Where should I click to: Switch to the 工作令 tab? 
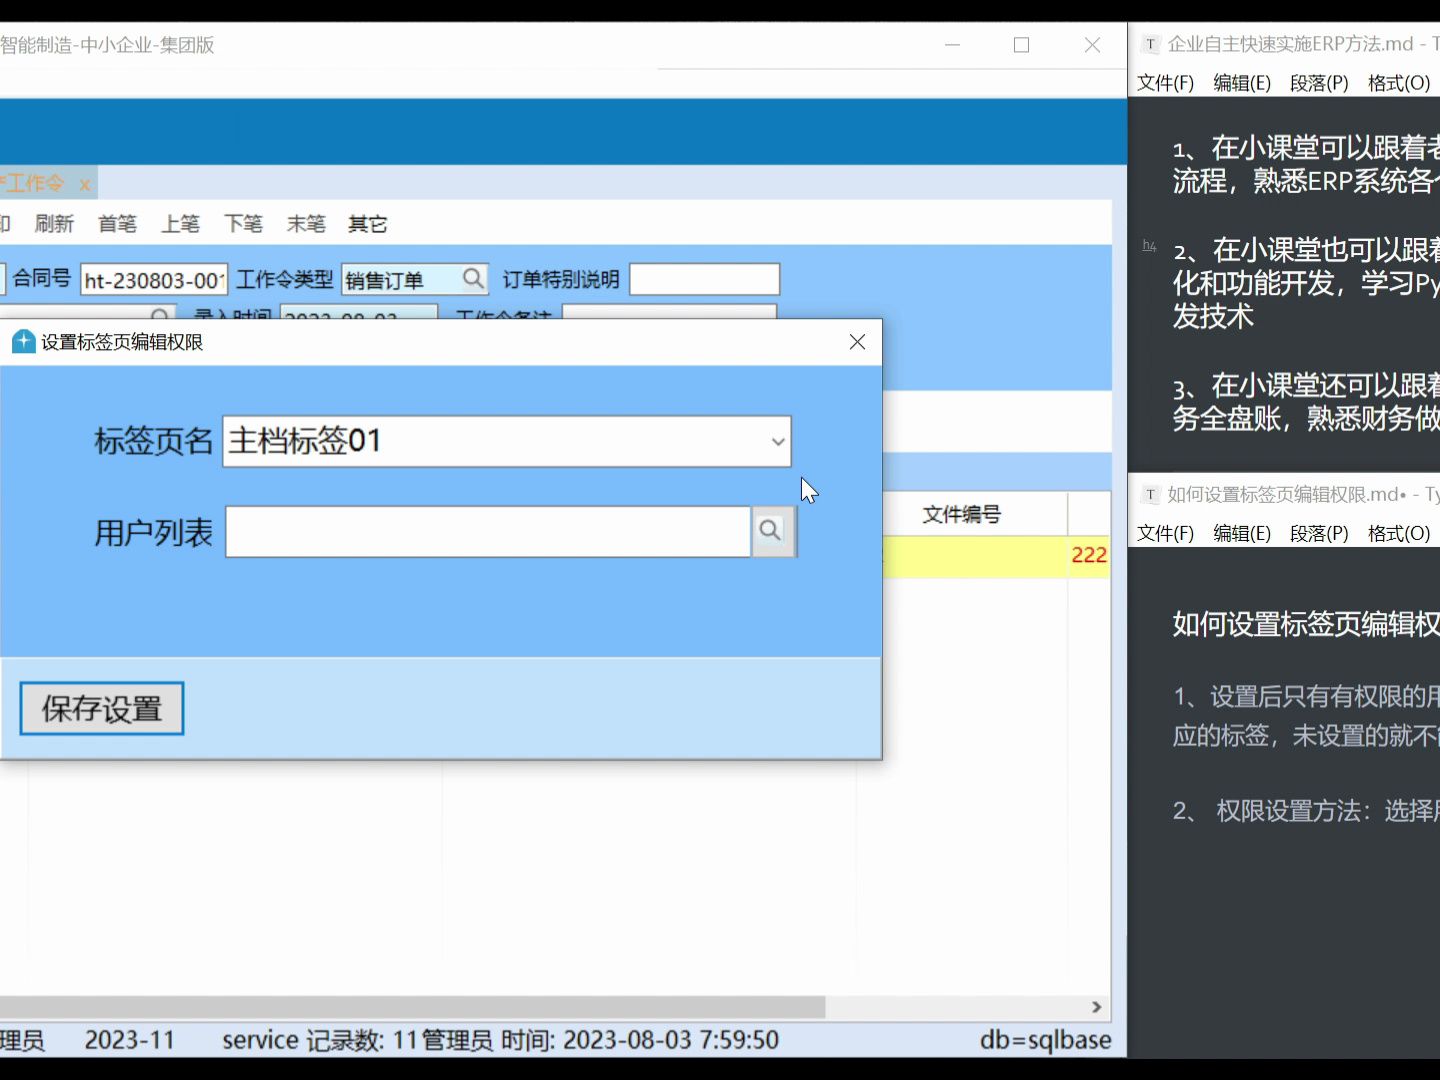pyautogui.click(x=35, y=182)
